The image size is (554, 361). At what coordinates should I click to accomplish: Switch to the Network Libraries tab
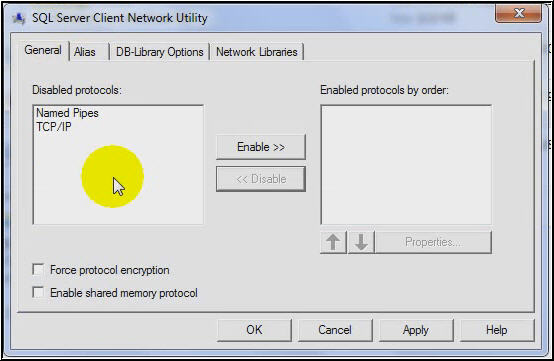click(257, 52)
